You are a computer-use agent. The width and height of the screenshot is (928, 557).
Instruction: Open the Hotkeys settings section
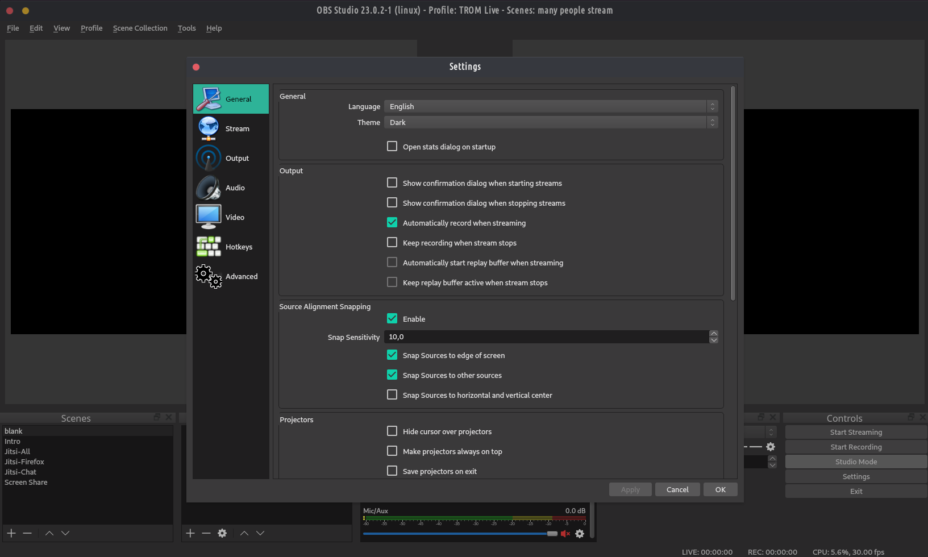[230, 247]
